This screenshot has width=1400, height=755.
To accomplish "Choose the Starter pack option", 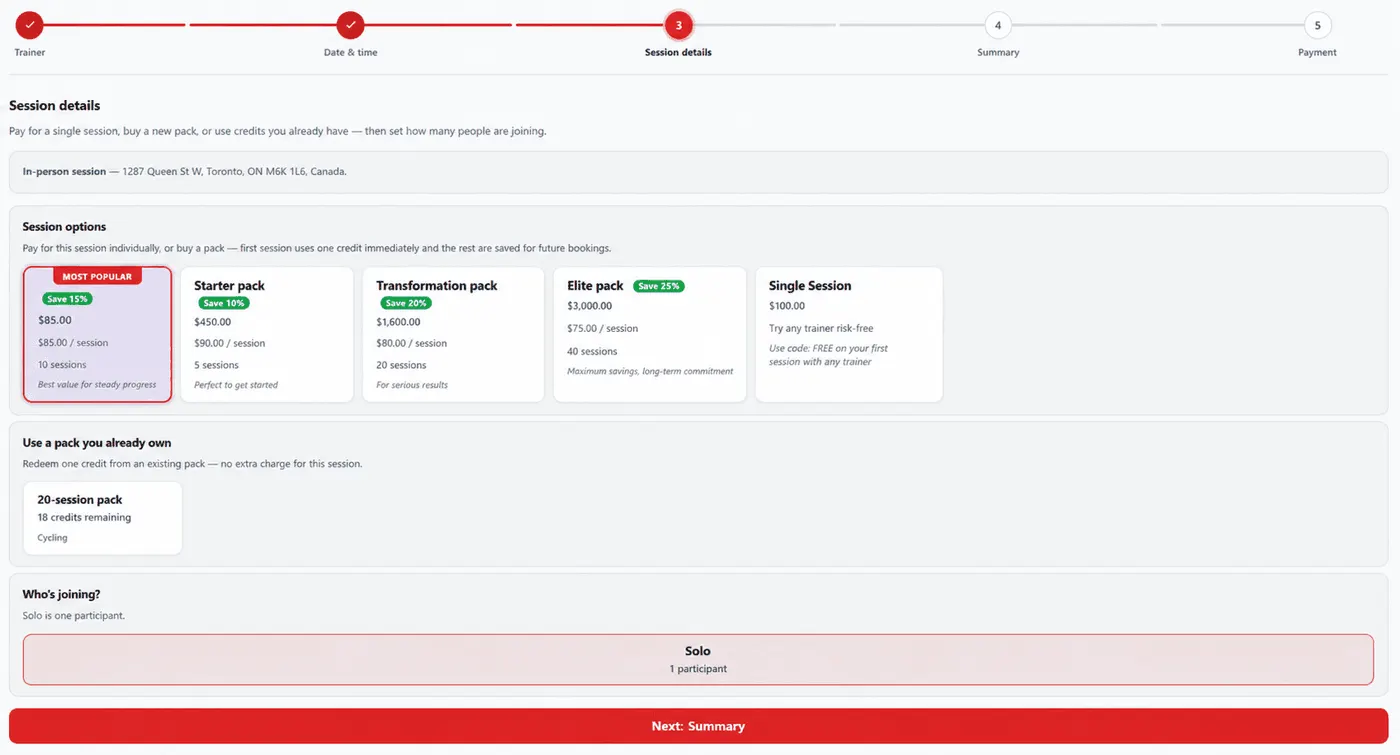I will click(267, 334).
